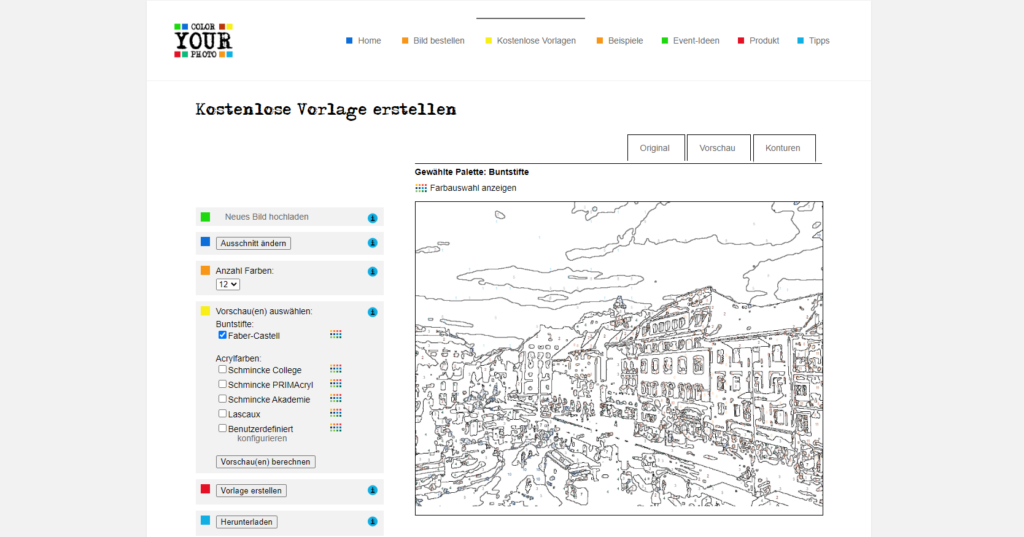Click Ausschnitt ändern button
This screenshot has height=537, width=1024.
point(253,243)
